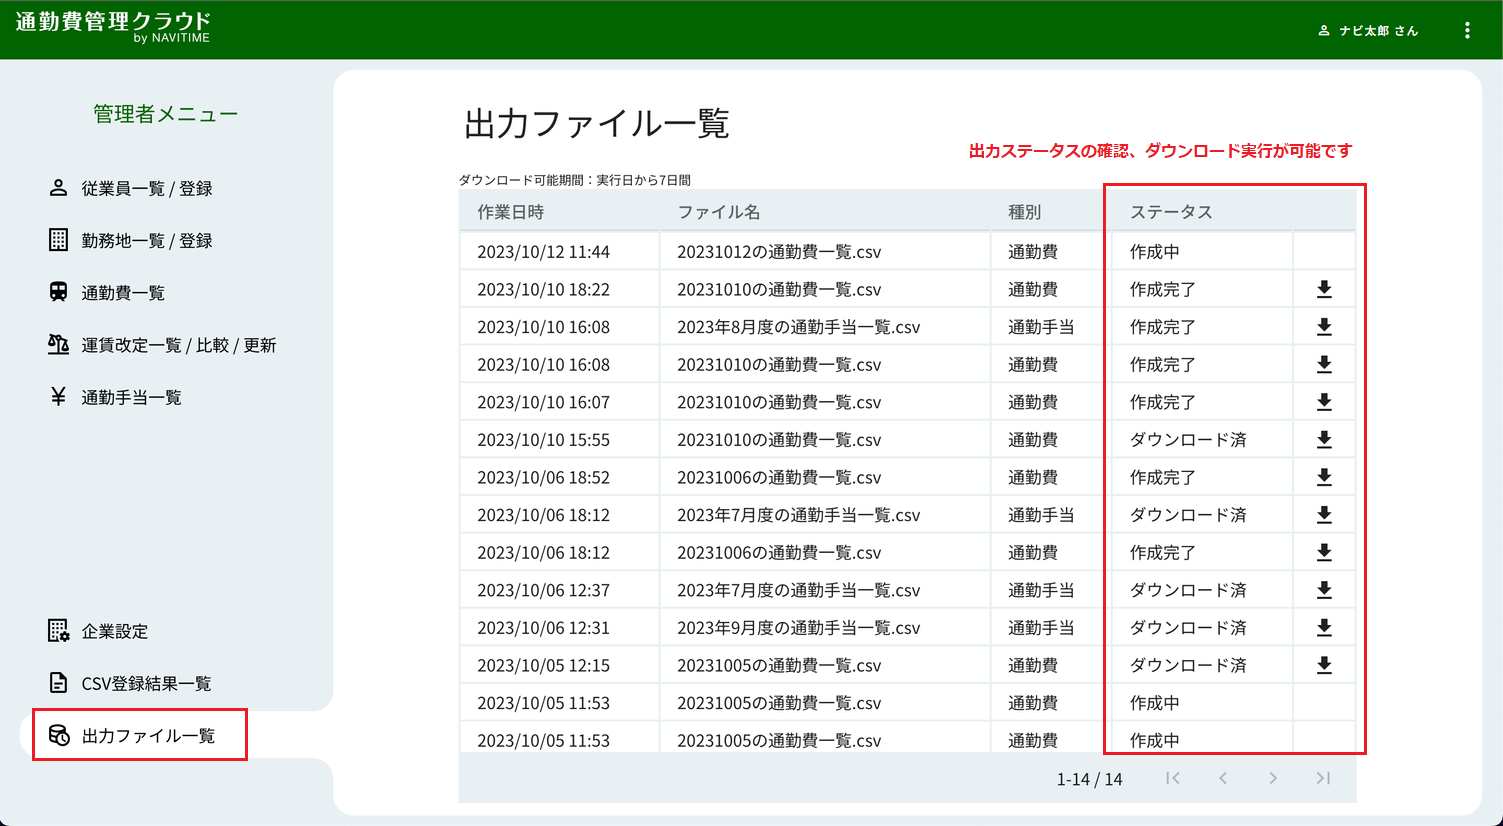This screenshot has width=1503, height=826.
Task: Click the 2023/10/10 15:55 date cell
Action: tap(543, 439)
